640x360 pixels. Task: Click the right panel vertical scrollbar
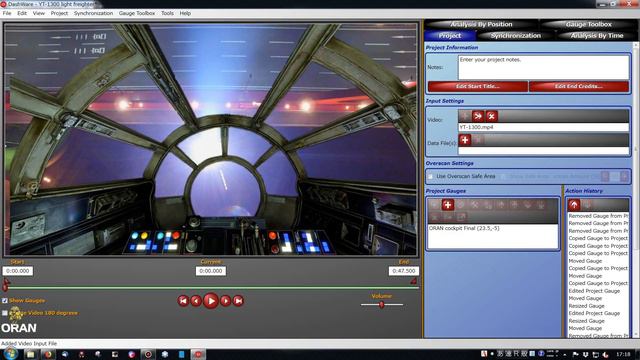(636, 190)
